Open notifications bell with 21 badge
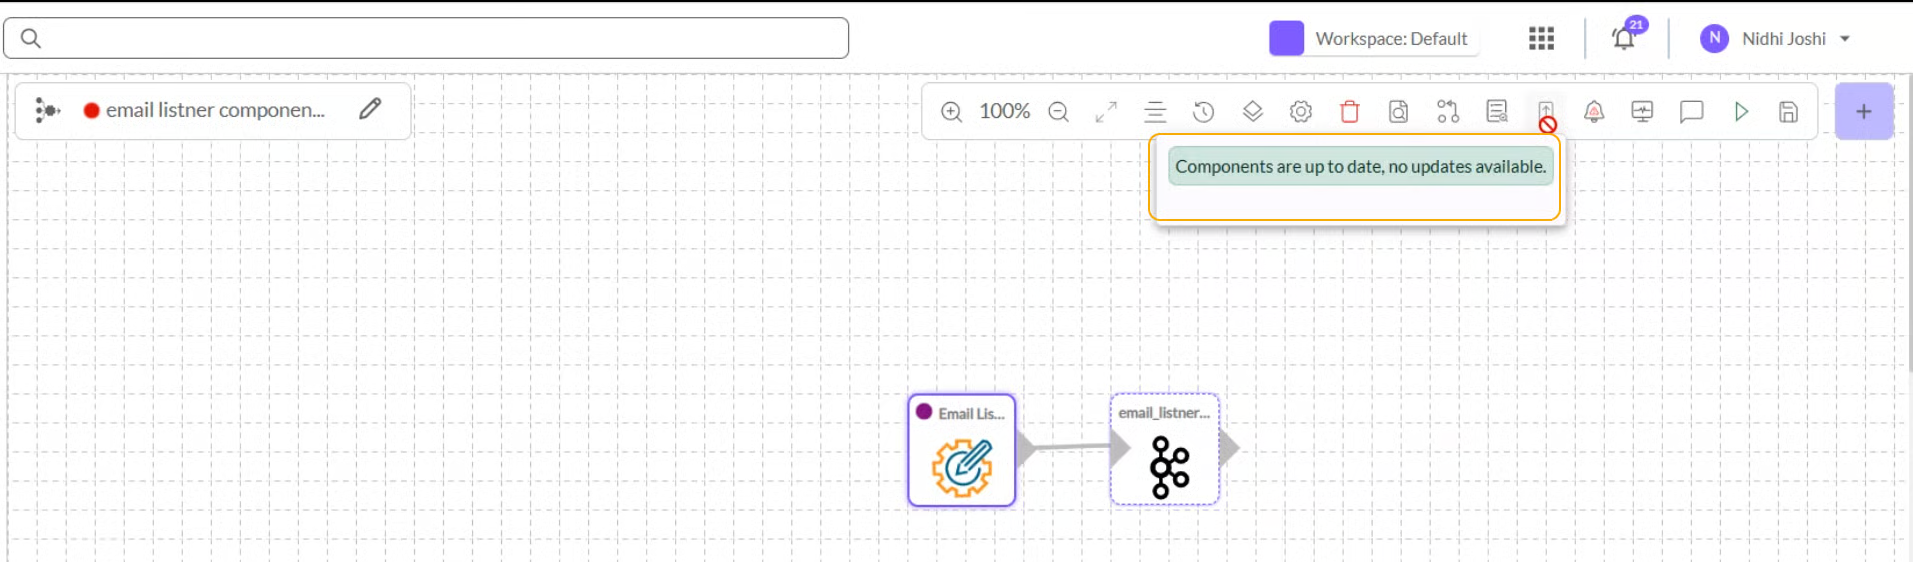This screenshot has height=562, width=1913. point(1623,39)
